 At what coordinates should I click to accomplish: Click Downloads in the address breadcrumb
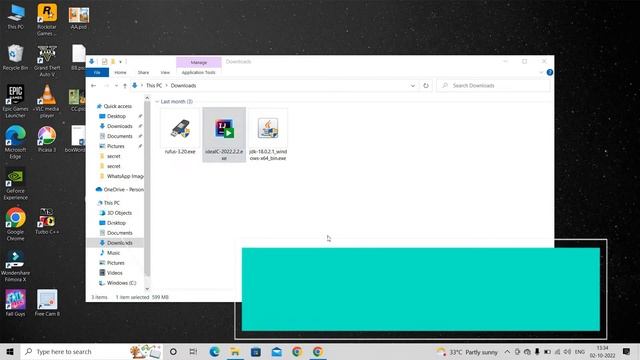coord(183,86)
